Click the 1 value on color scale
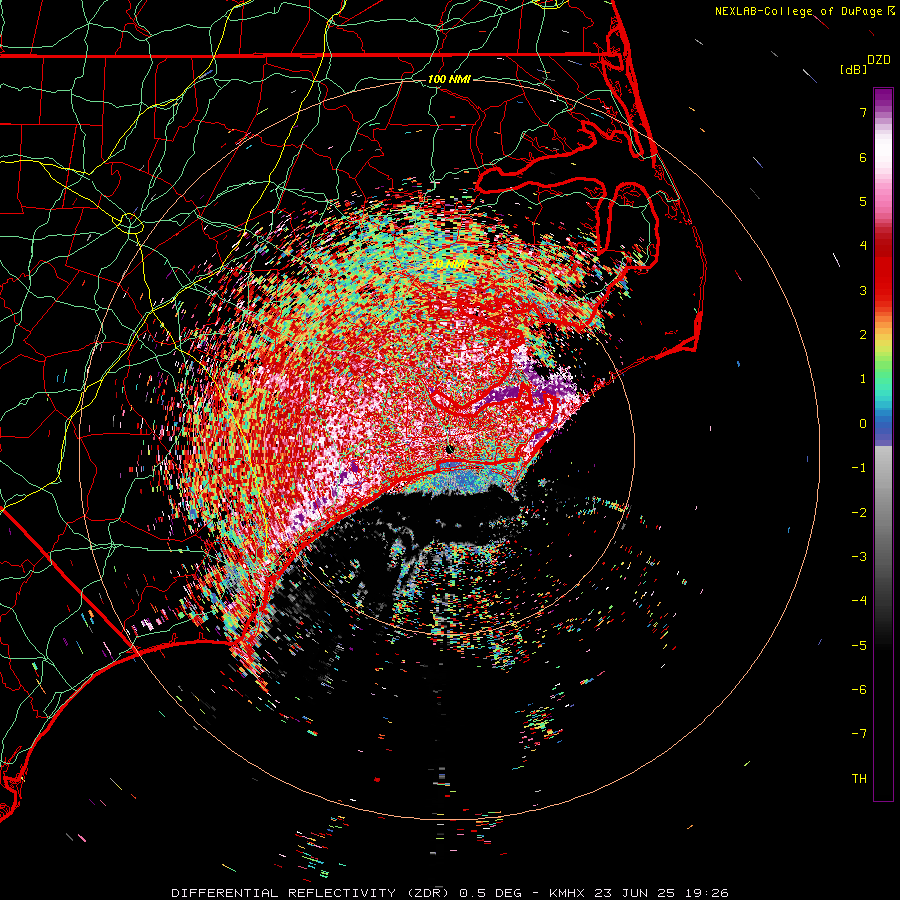This screenshot has height=900, width=900. (863, 379)
